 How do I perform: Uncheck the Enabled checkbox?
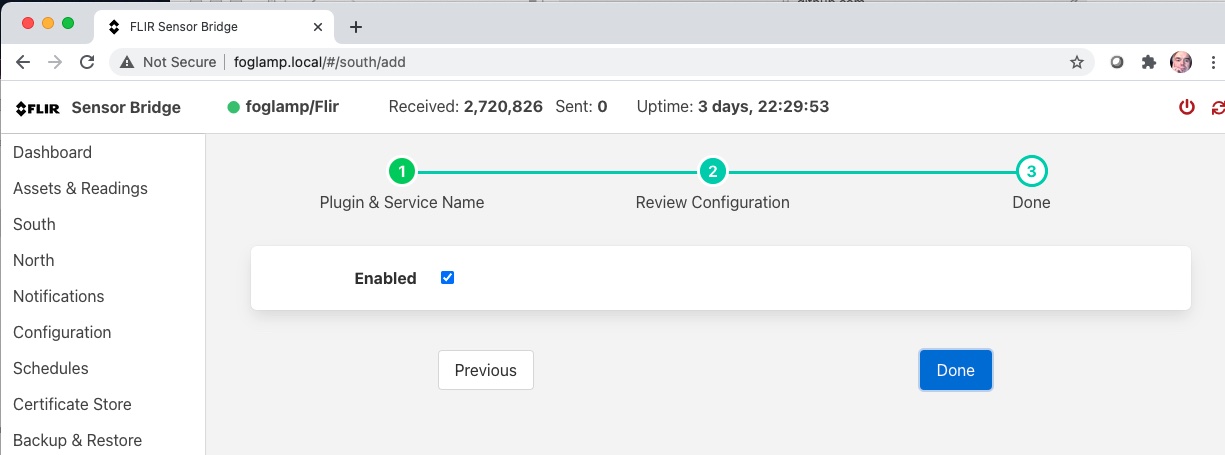click(x=447, y=278)
